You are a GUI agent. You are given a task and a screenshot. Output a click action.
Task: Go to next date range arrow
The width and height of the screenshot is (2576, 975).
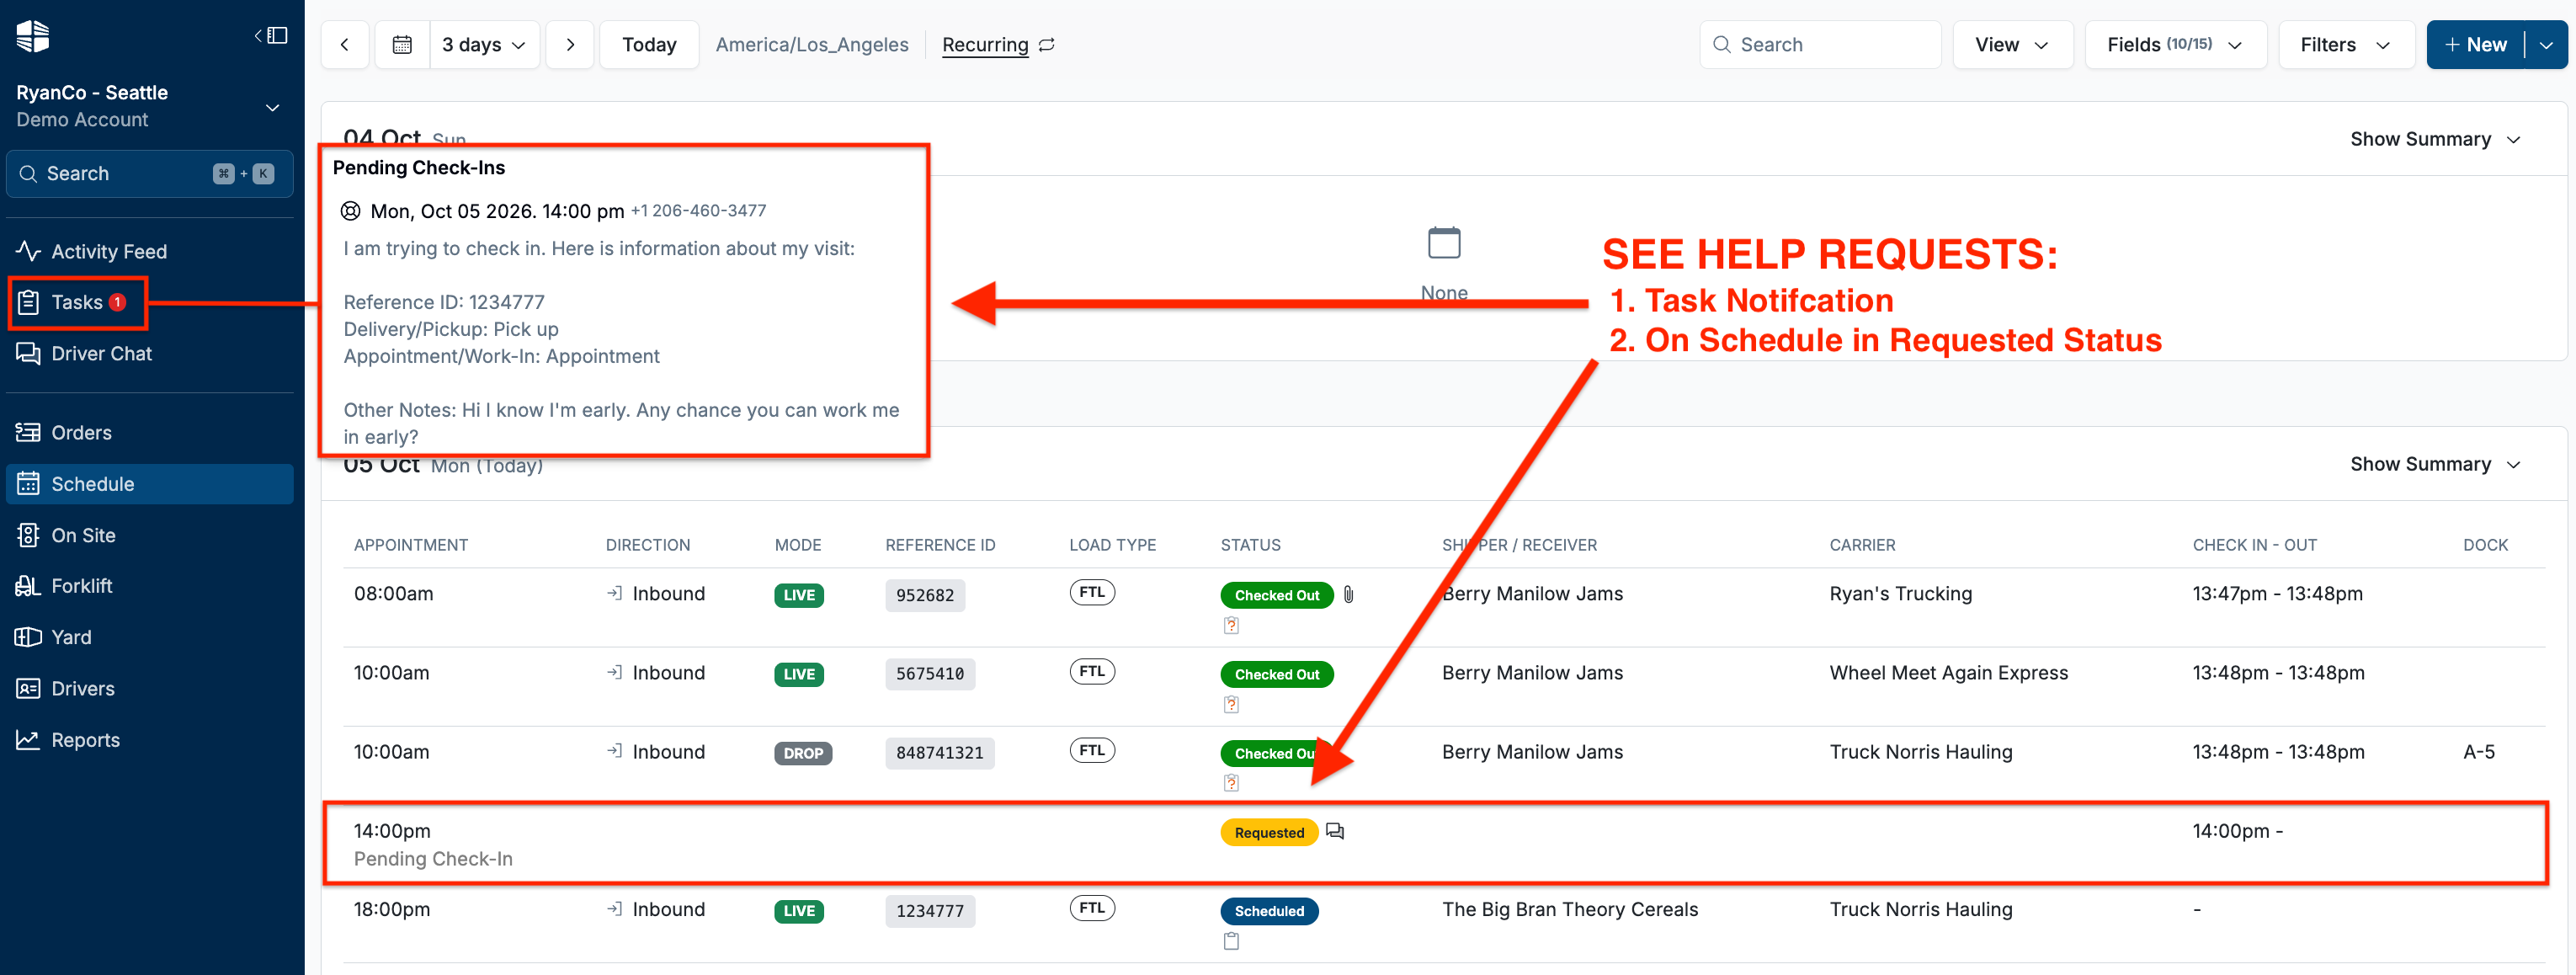[x=570, y=45]
